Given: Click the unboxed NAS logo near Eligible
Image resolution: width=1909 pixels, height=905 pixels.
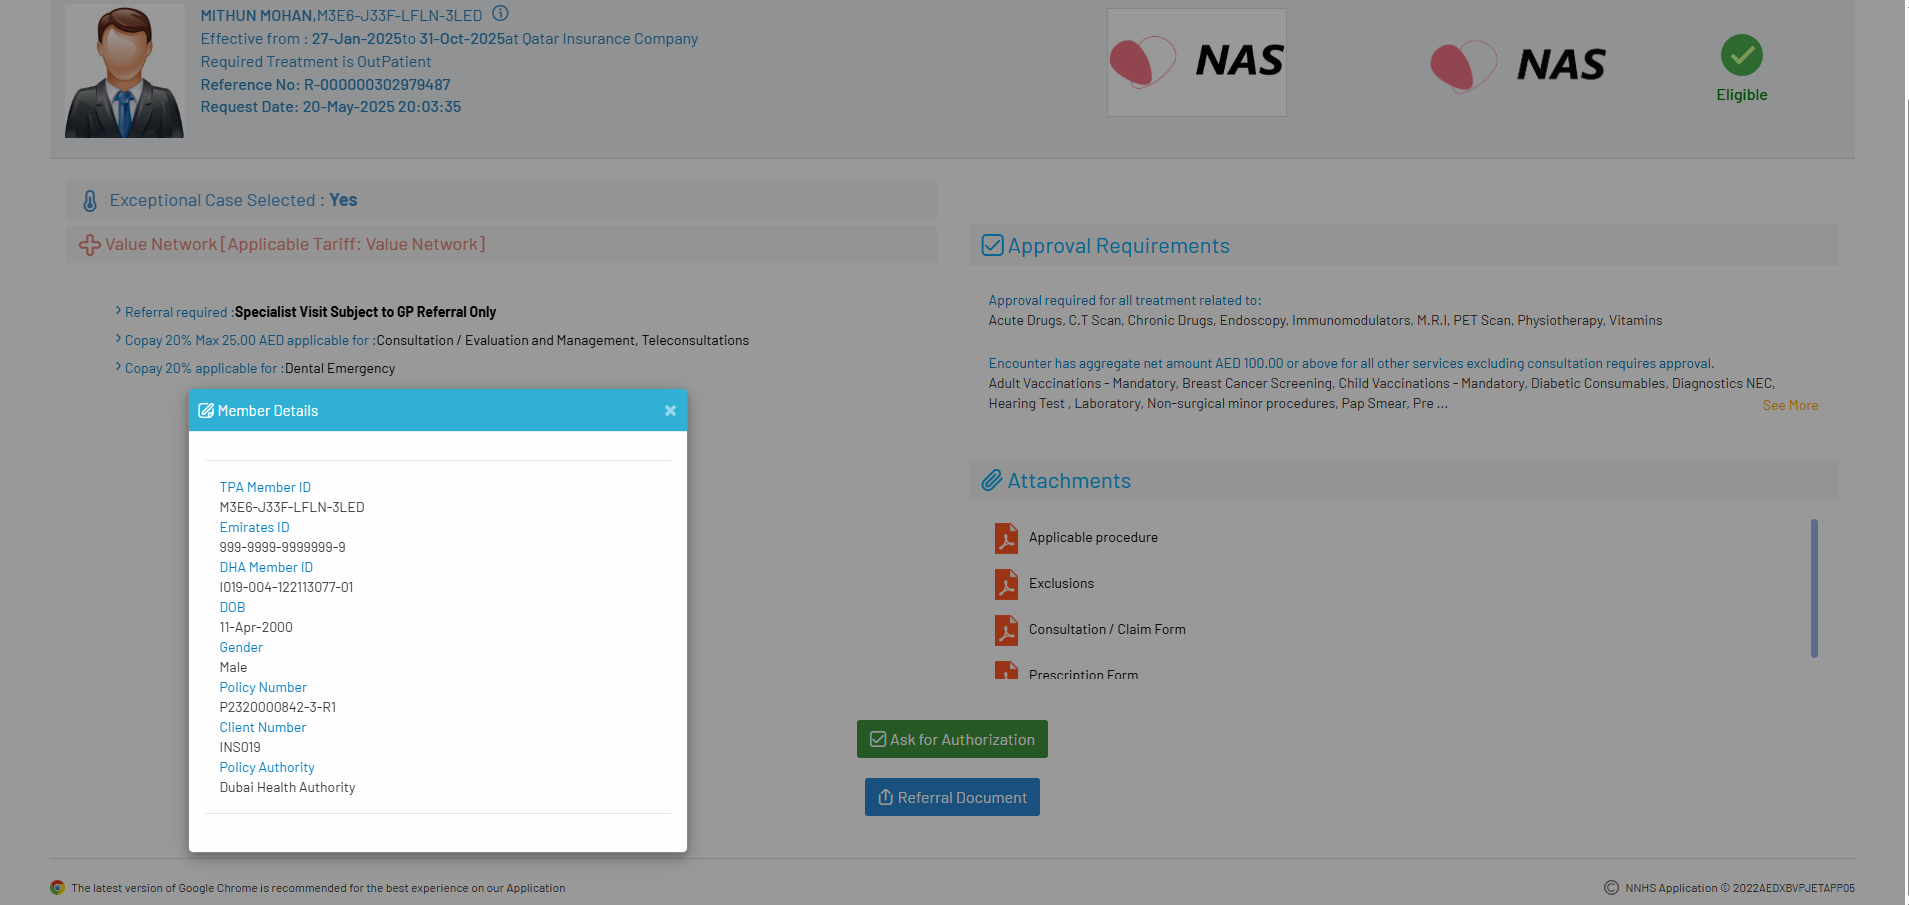Looking at the screenshot, I should tap(1518, 65).
